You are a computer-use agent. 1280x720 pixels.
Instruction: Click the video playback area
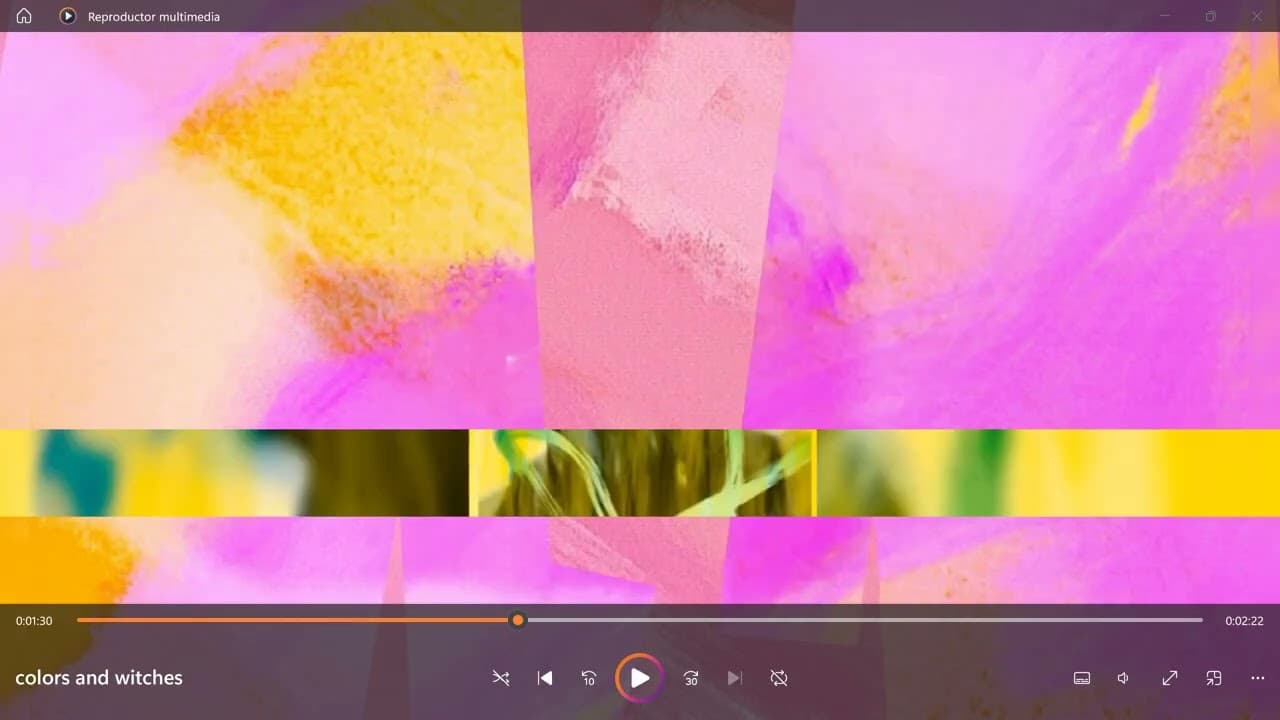[x=640, y=318]
